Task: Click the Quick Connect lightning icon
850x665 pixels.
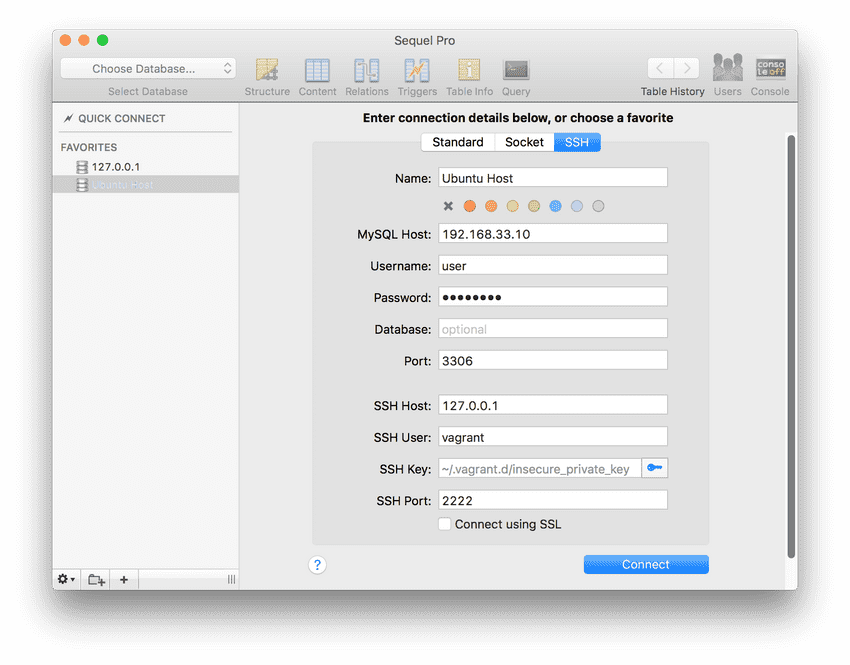Action: [x=68, y=118]
